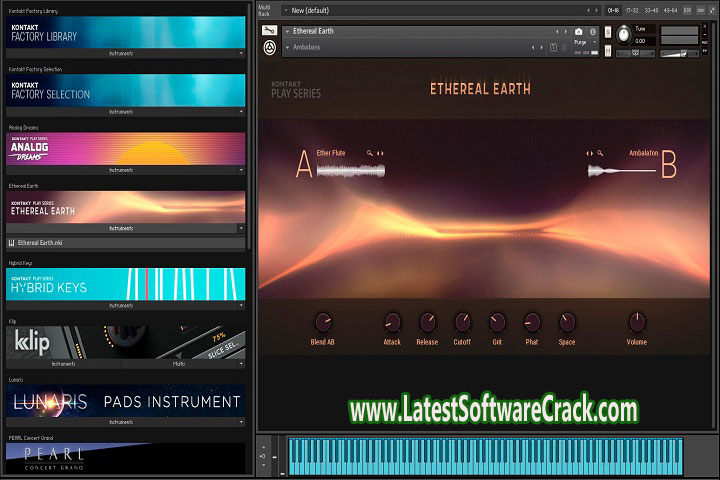
Task: Click the snapshot camera icon
Action: (x=578, y=32)
